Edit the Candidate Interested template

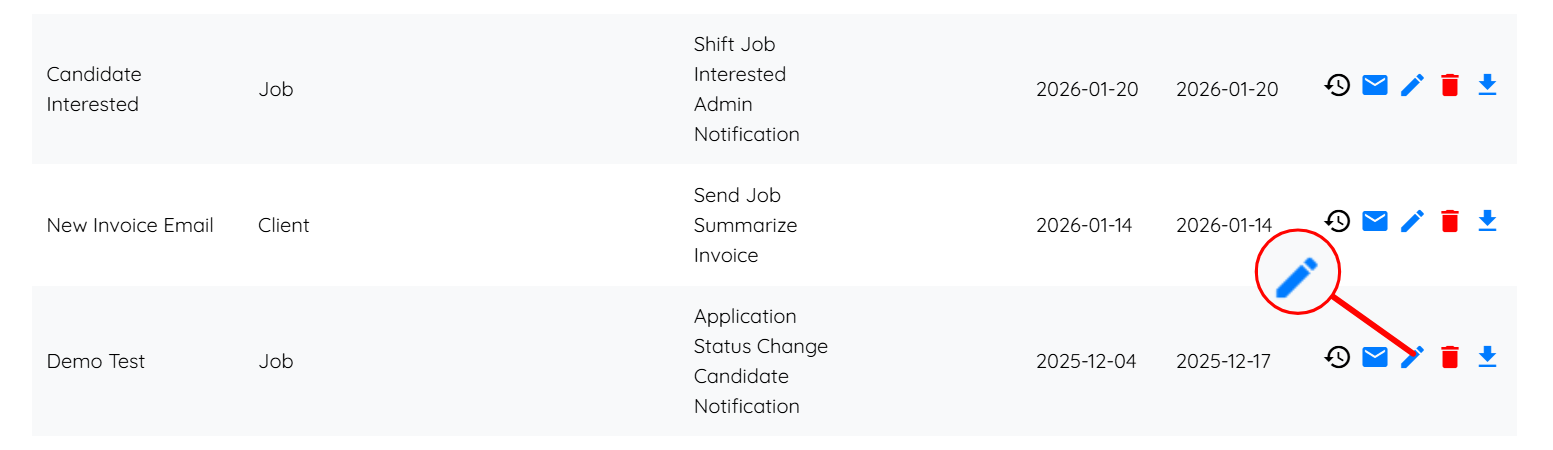click(x=1412, y=86)
